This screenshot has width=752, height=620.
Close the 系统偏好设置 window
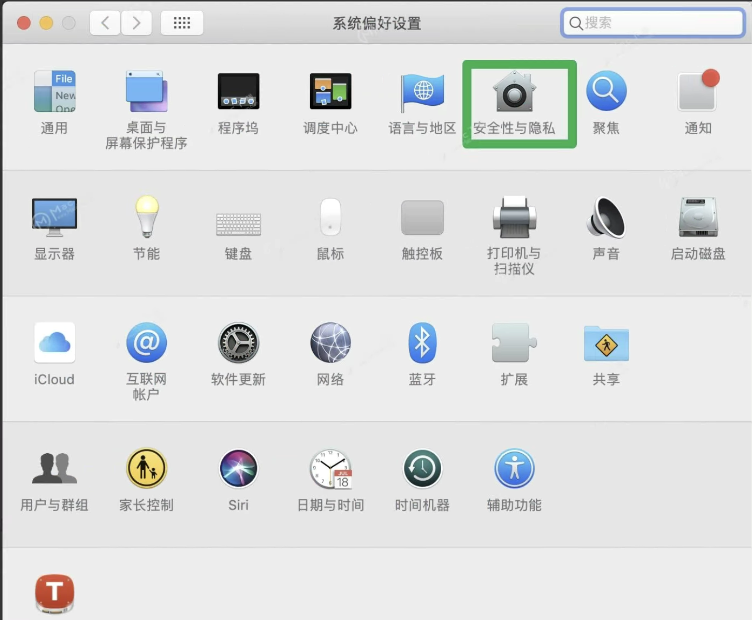pyautogui.click(x=24, y=23)
